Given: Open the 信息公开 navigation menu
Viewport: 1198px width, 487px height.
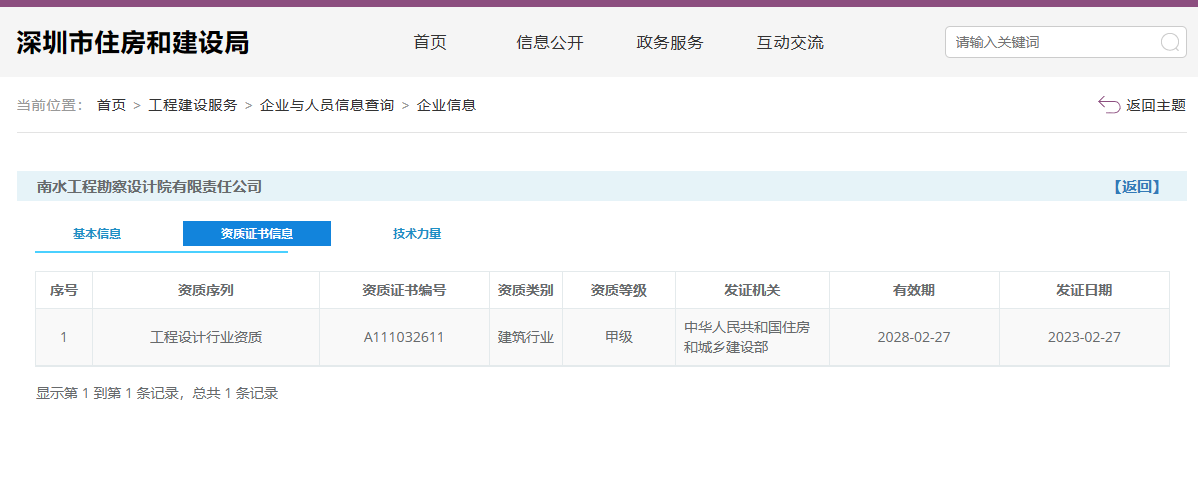Looking at the screenshot, I should tap(549, 42).
